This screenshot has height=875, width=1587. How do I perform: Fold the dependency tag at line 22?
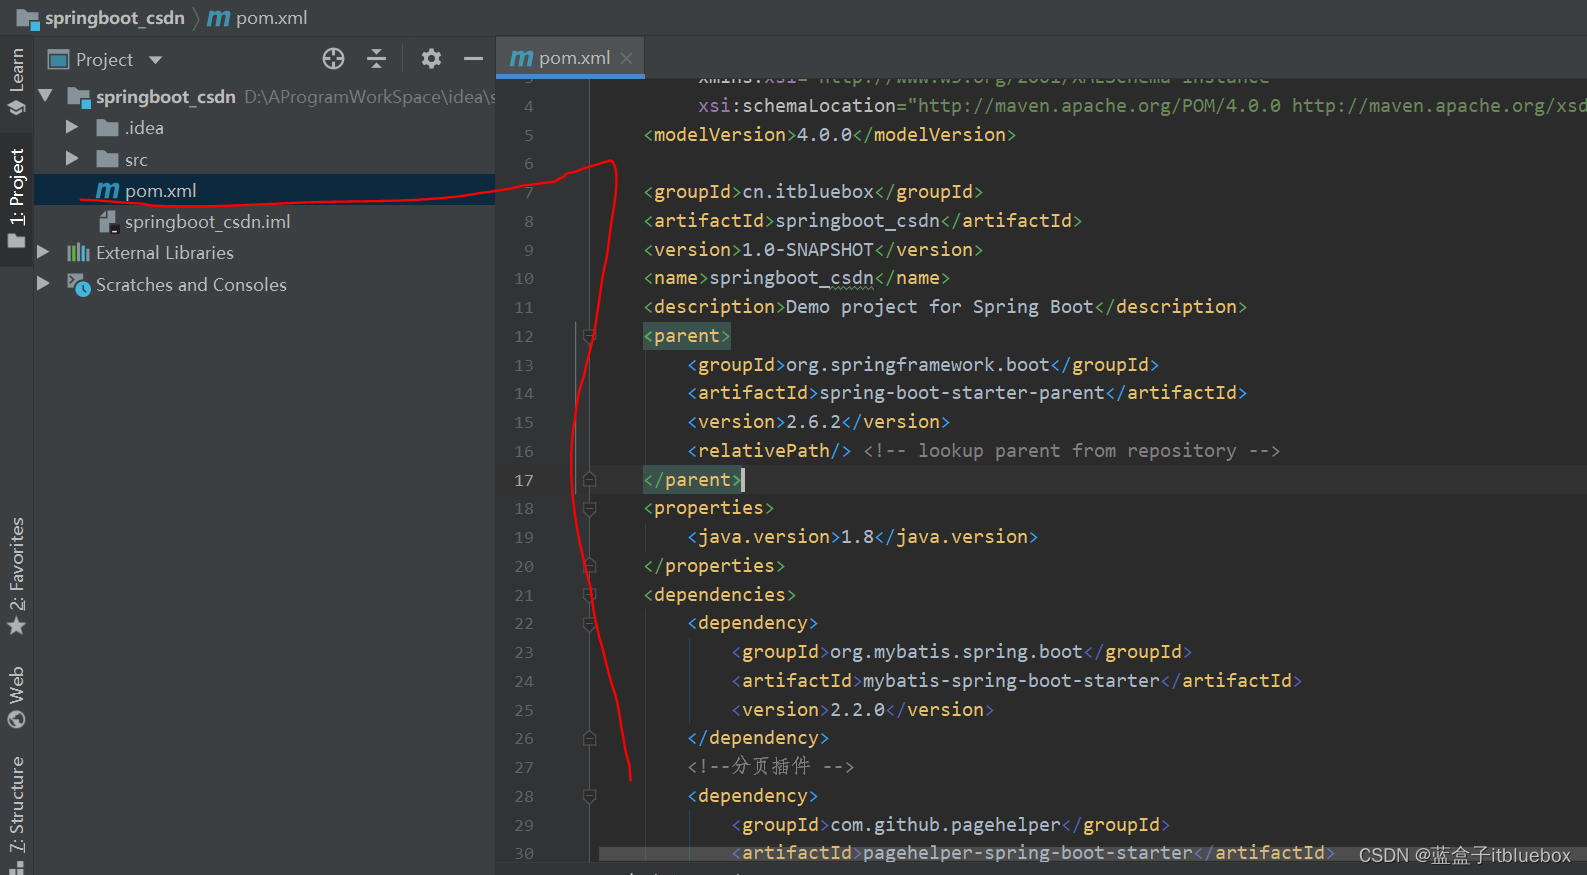click(x=589, y=624)
